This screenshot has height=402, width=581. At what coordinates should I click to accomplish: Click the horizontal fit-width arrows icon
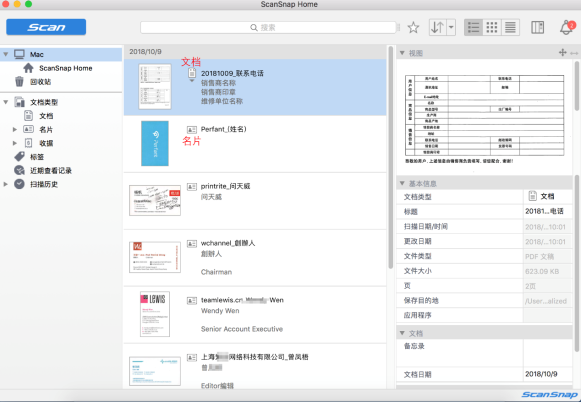pyautogui.click(x=574, y=53)
